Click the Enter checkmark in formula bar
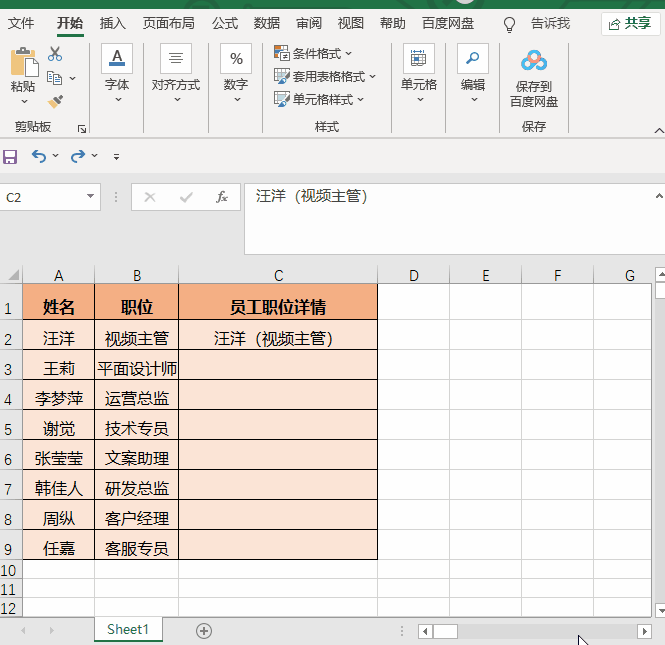The width and height of the screenshot is (665, 645). (x=186, y=197)
